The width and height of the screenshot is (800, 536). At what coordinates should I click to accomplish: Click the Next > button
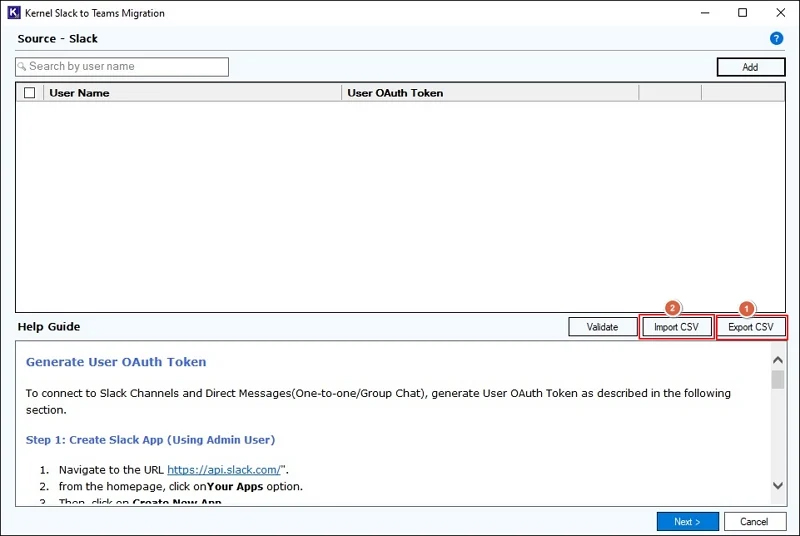[x=687, y=521]
